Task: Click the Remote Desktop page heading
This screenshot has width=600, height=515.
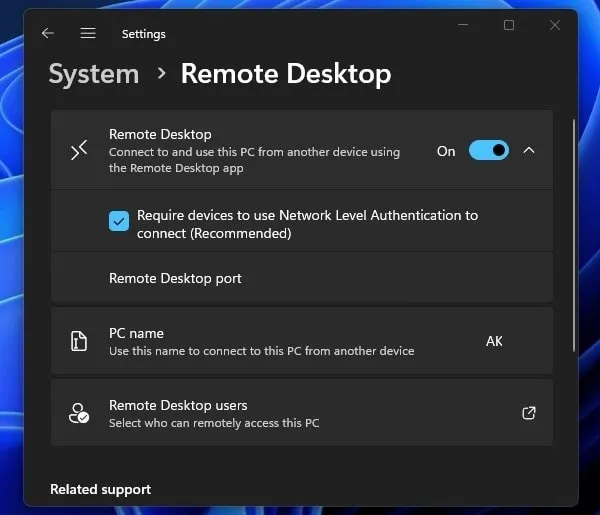Action: pos(286,74)
